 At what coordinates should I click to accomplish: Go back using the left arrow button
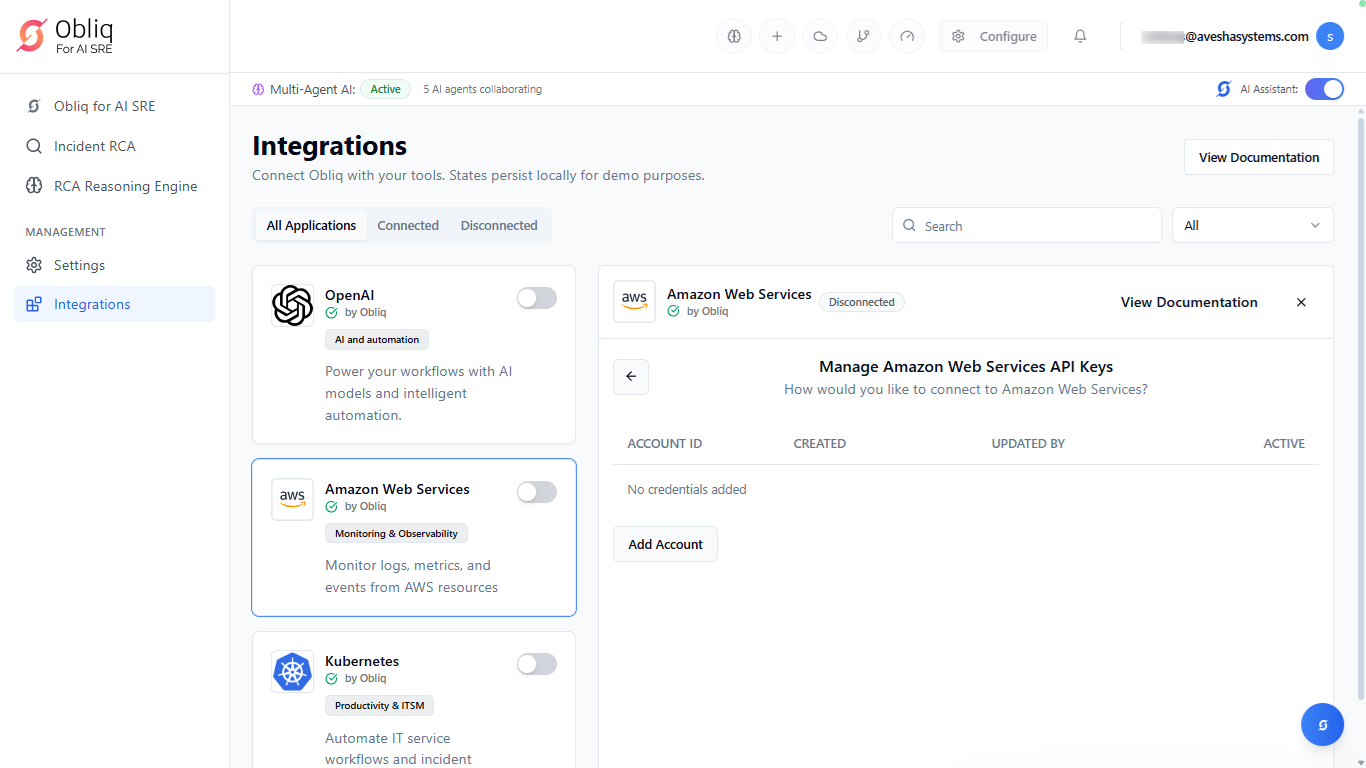click(x=631, y=377)
